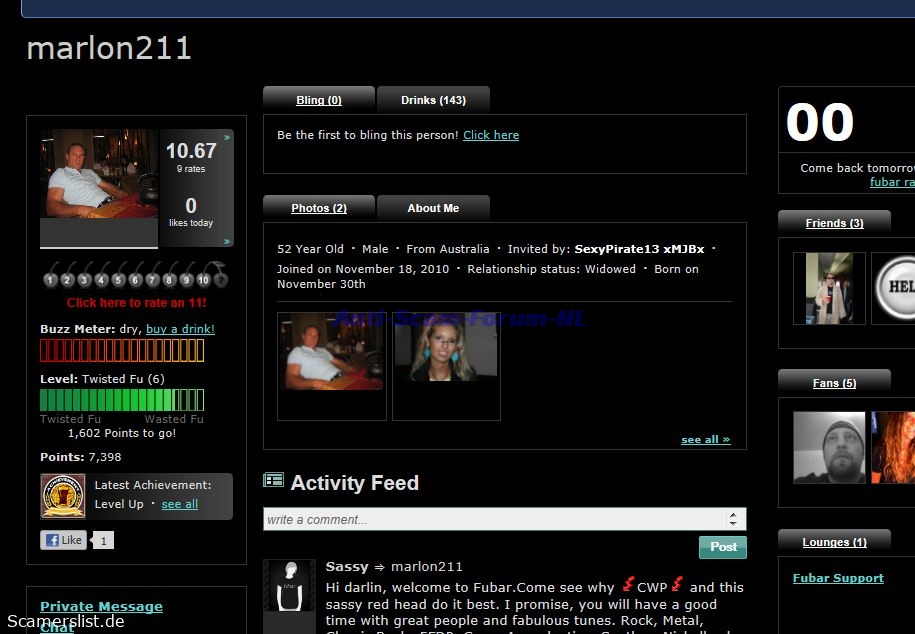Image resolution: width=915 pixels, height=634 pixels.
Task: Click the Latest Achievement badge icon
Action: pos(62,495)
